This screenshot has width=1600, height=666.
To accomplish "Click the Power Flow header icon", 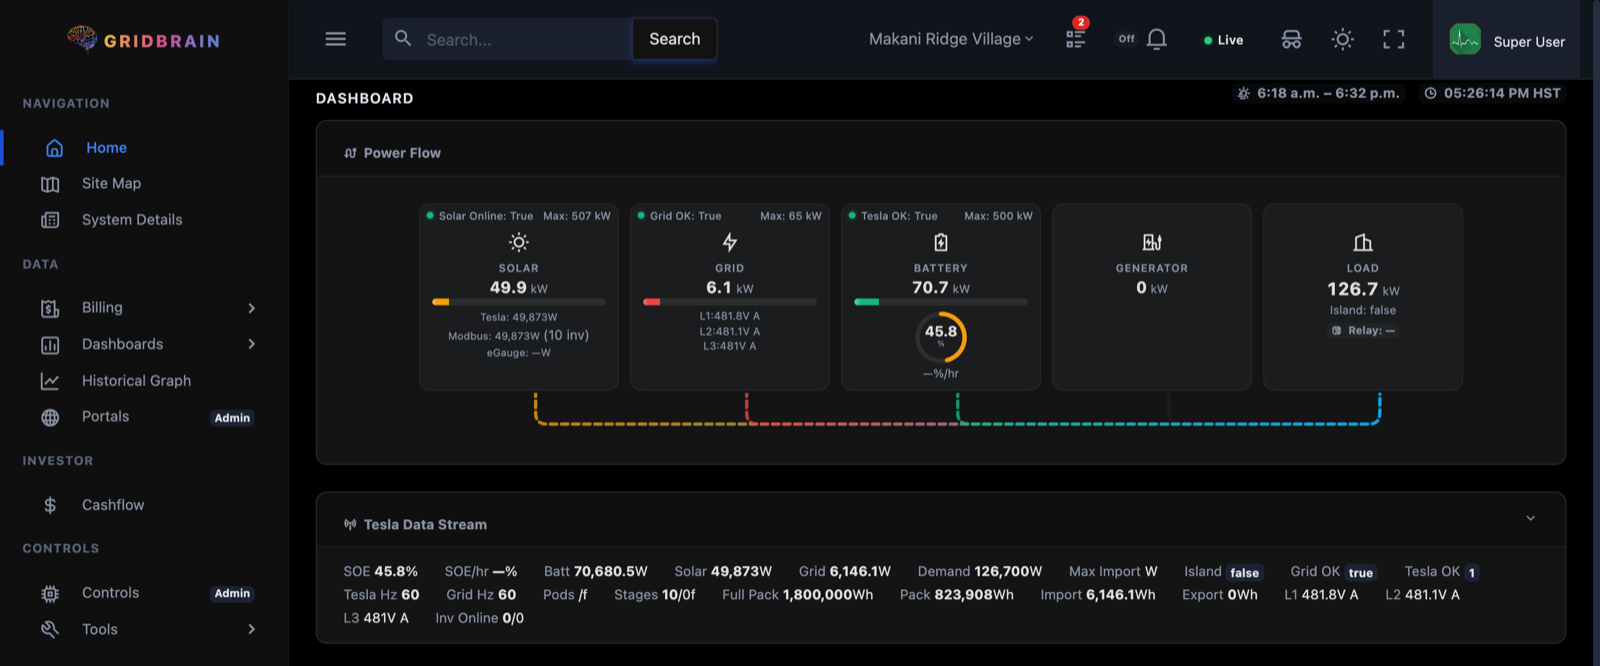I will click(x=350, y=153).
